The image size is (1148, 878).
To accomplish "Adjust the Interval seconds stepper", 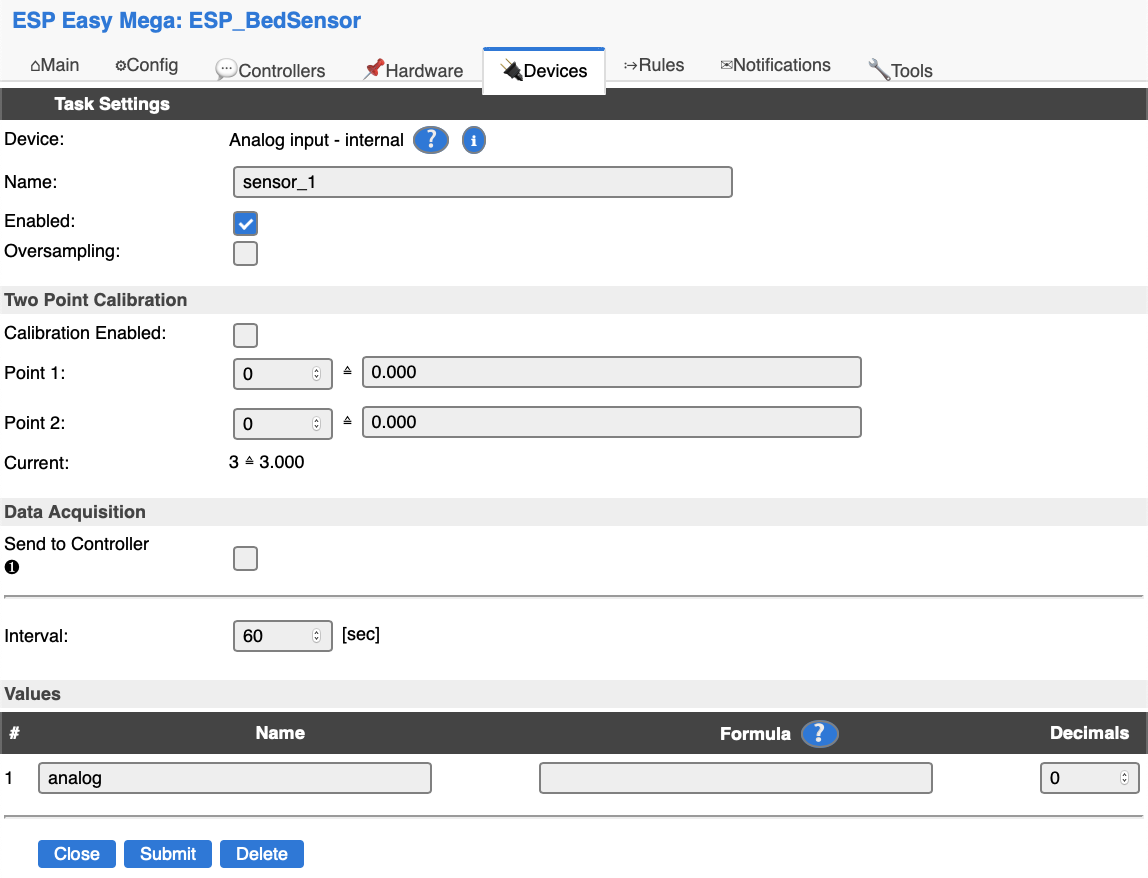I will 316,636.
